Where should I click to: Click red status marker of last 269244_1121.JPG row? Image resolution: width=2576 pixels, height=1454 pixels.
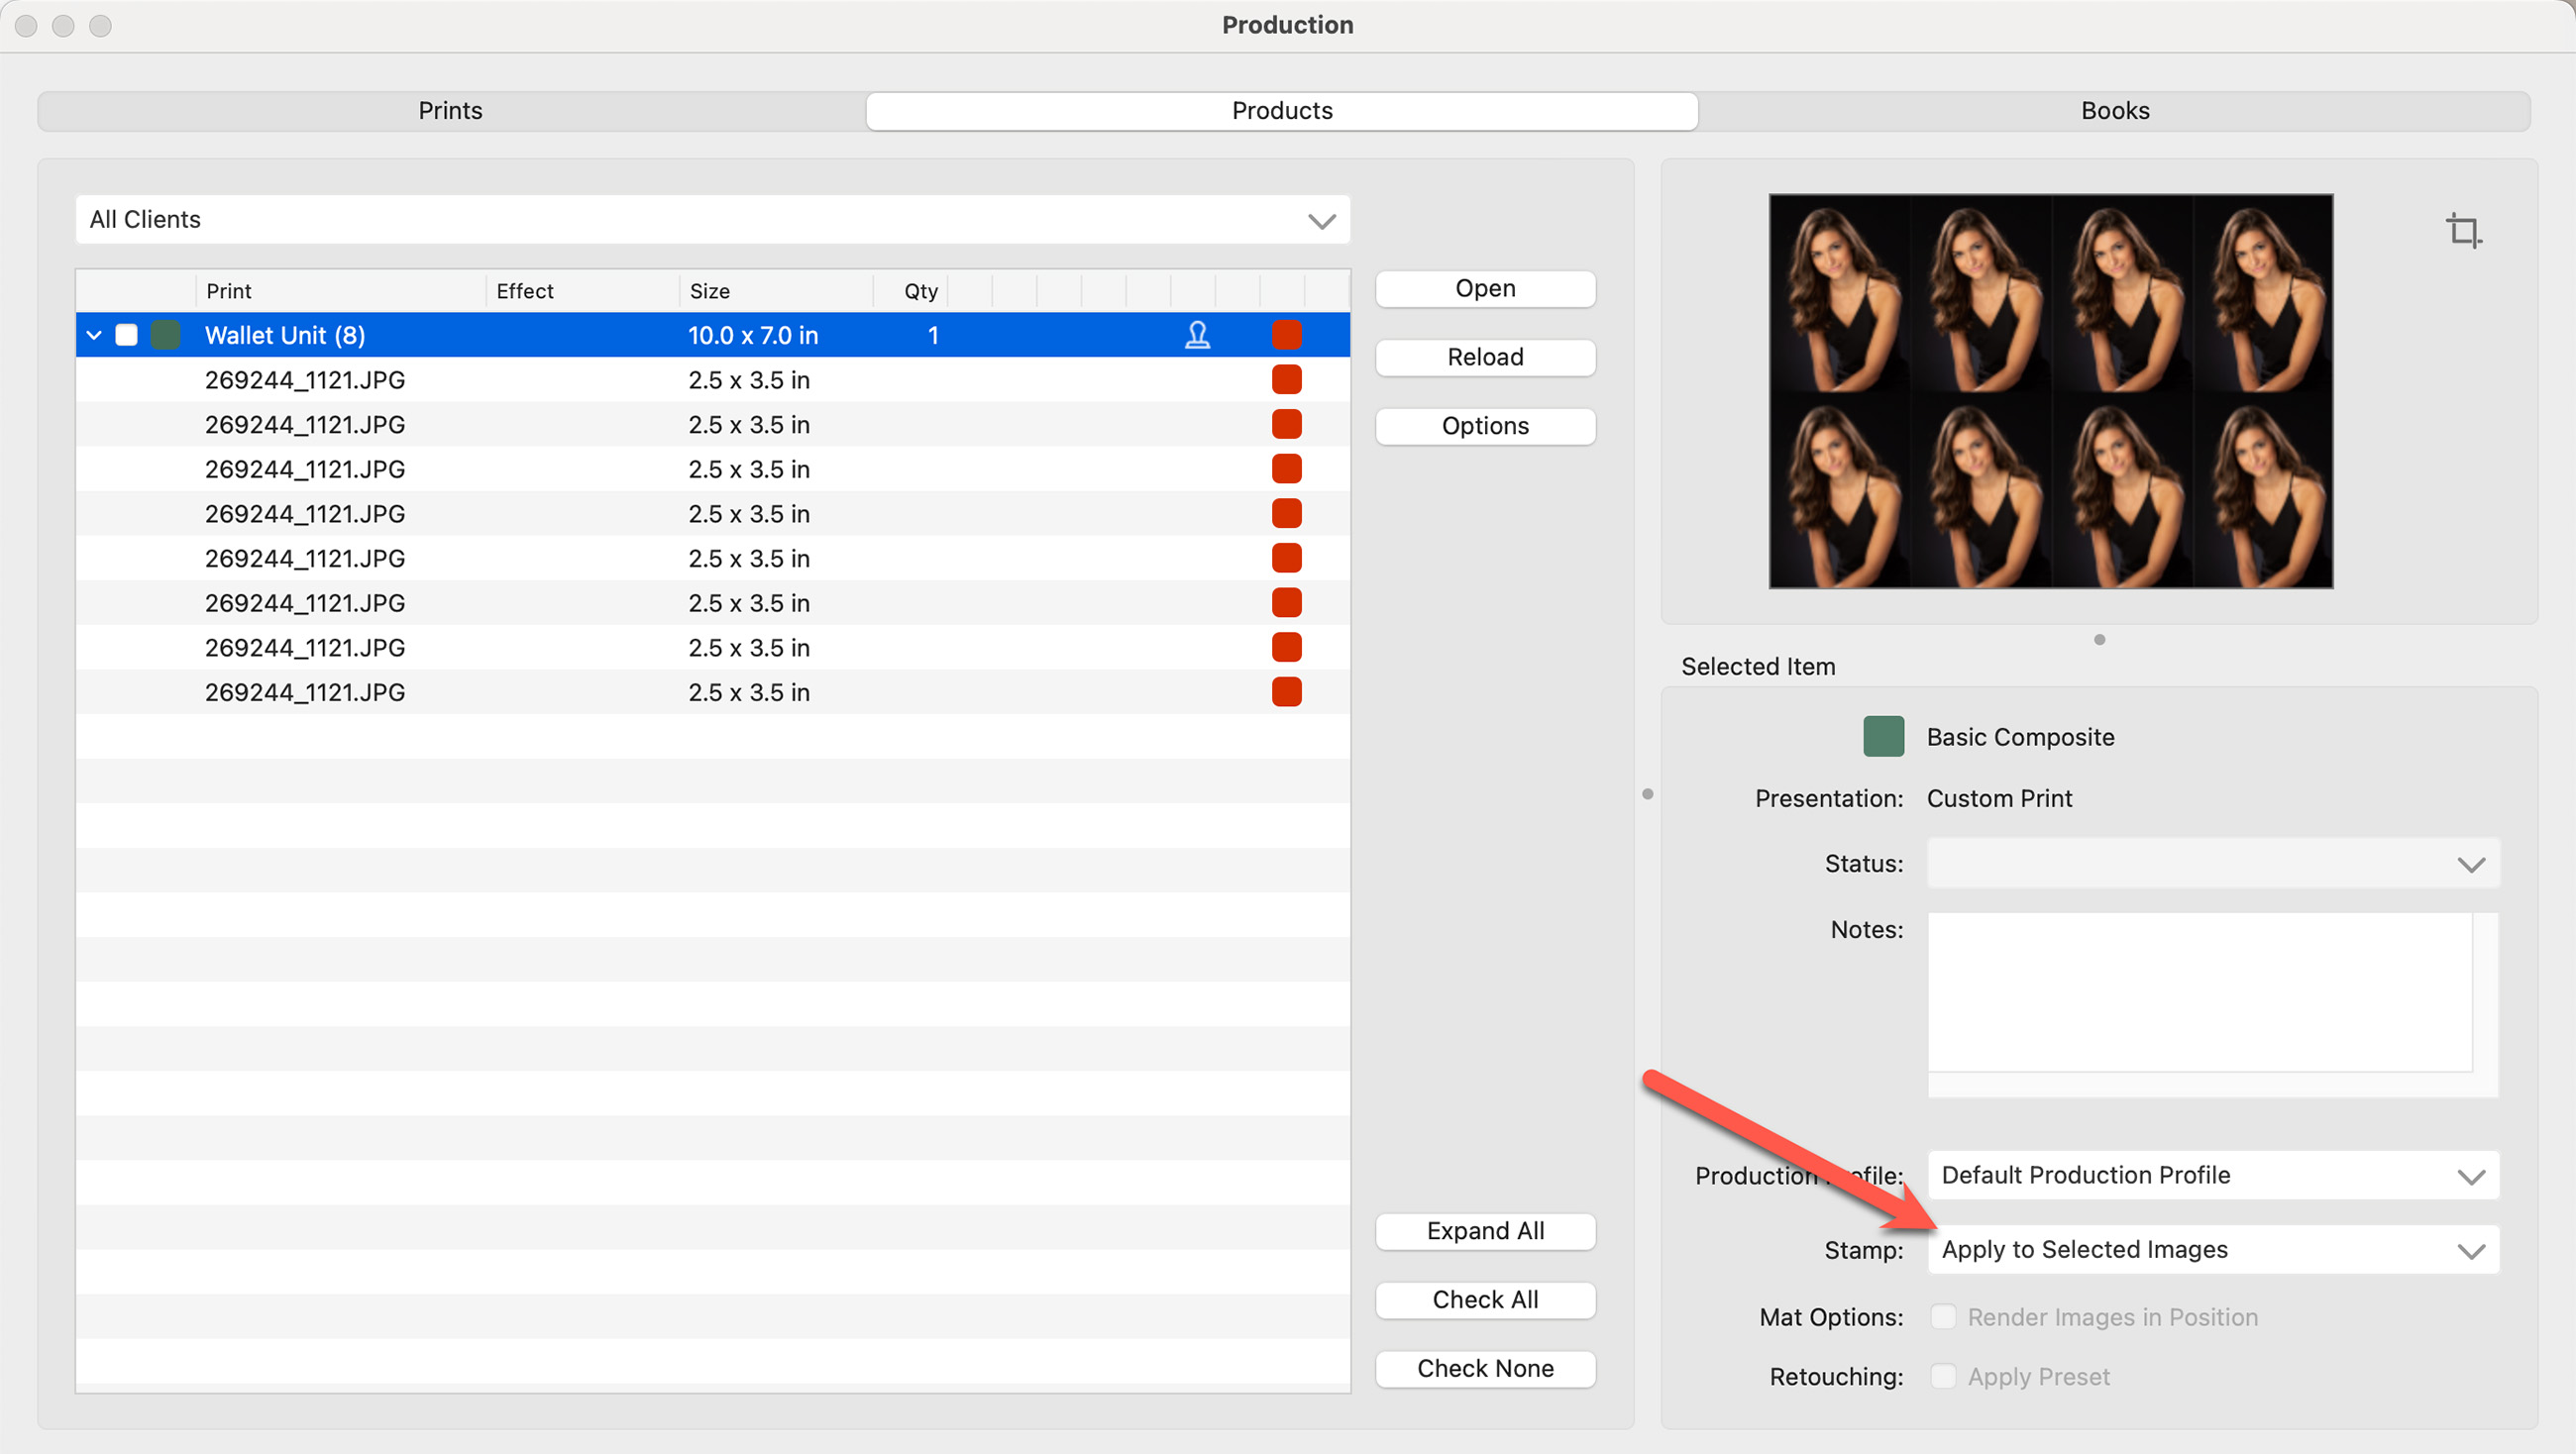[x=1286, y=692]
